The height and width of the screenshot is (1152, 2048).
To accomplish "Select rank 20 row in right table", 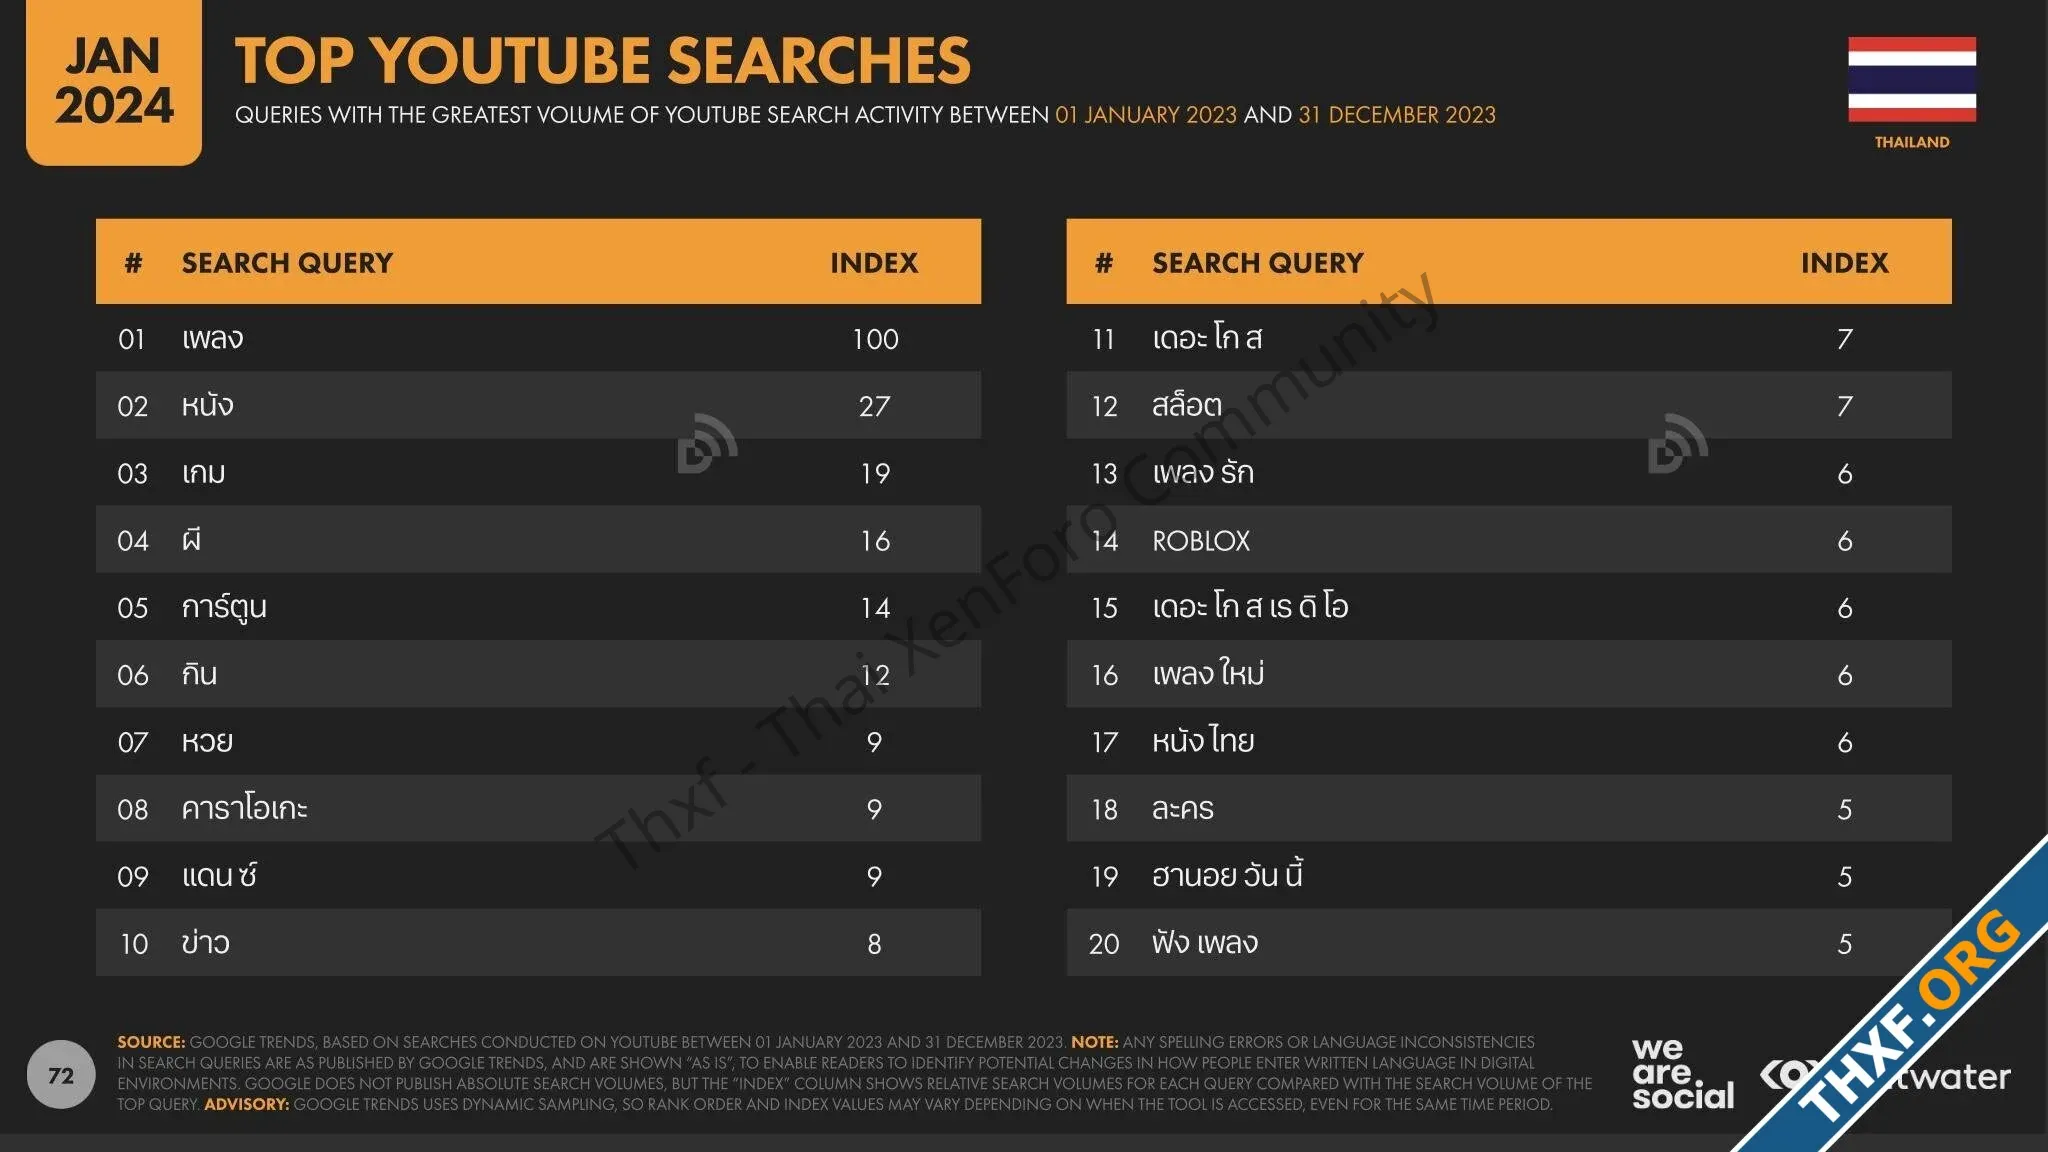I will (1508, 943).
